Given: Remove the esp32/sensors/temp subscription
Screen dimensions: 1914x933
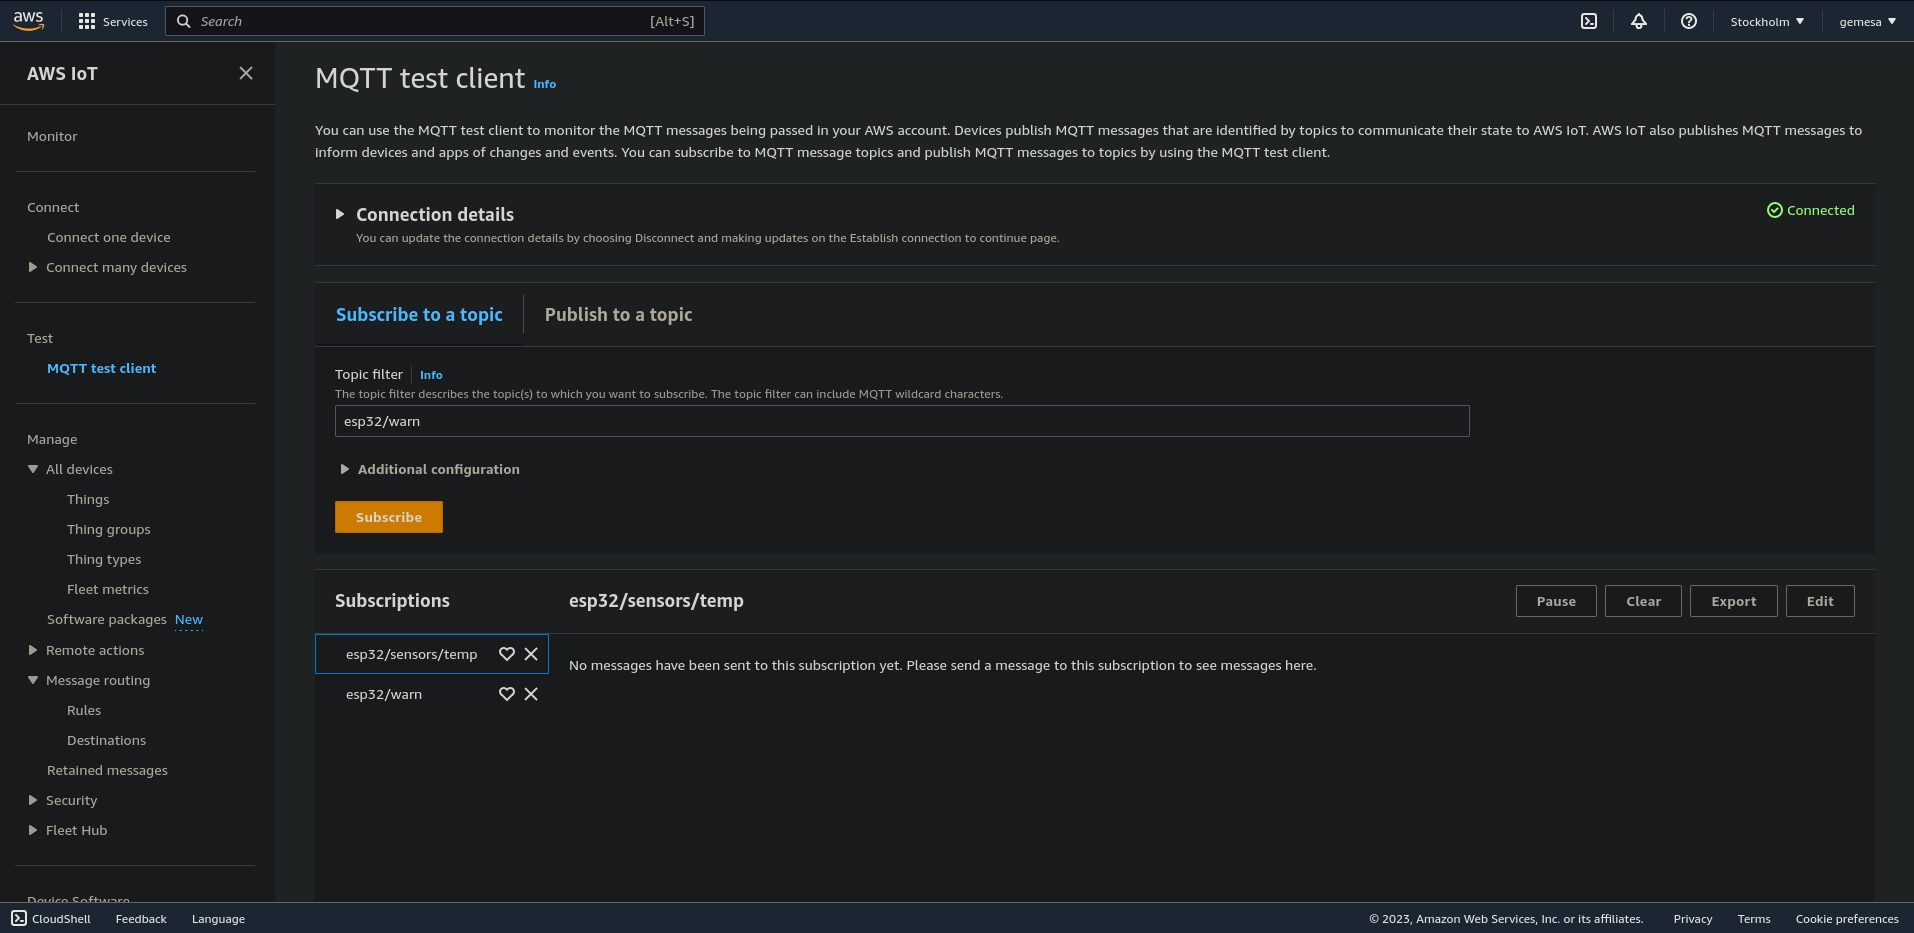Looking at the screenshot, I should pyautogui.click(x=531, y=654).
